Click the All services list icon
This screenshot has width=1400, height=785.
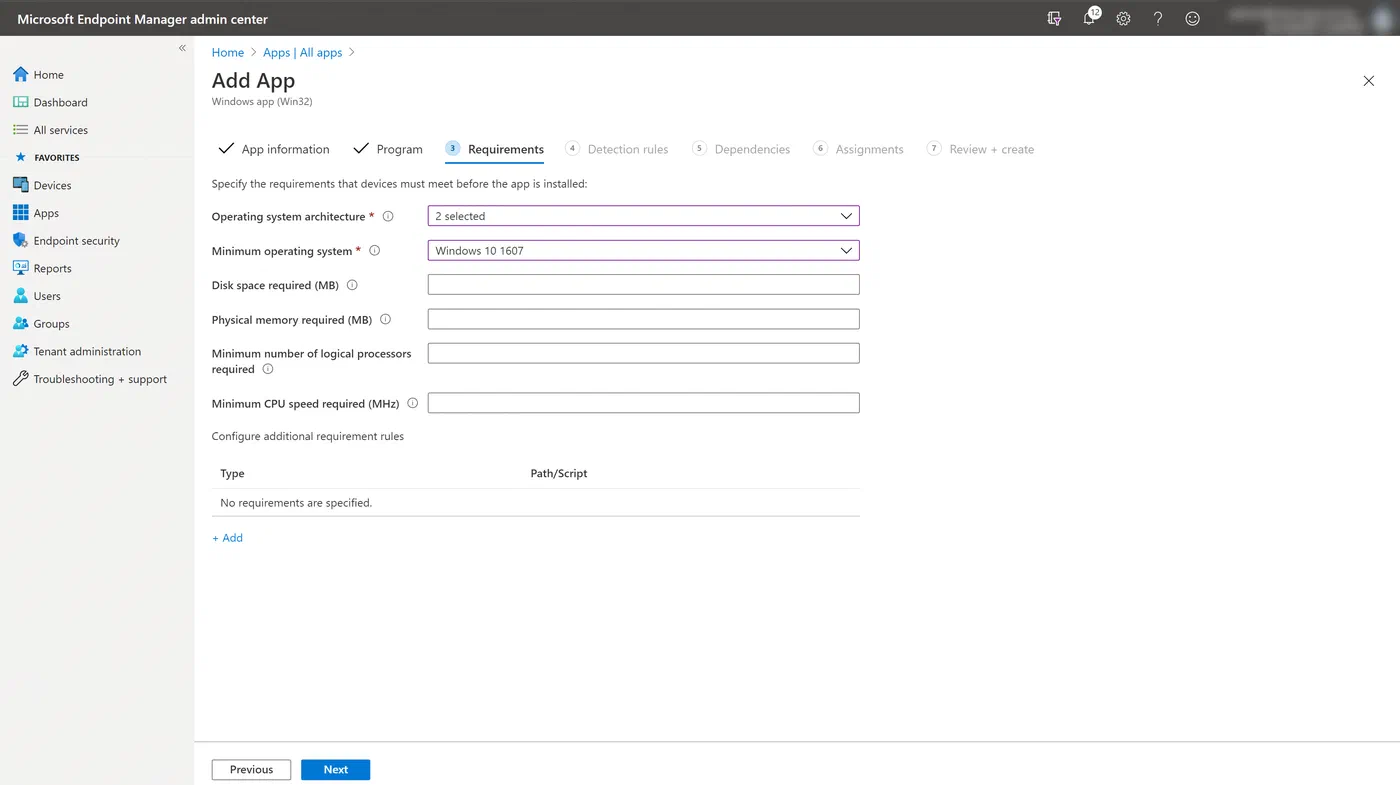(20, 130)
